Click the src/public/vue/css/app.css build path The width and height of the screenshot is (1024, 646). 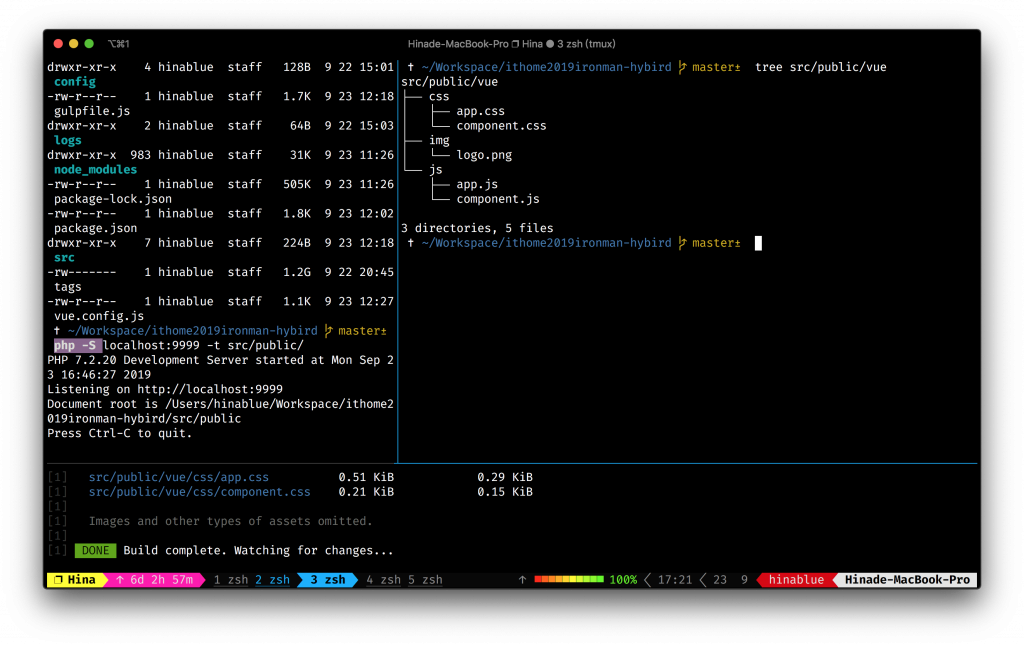coord(179,477)
